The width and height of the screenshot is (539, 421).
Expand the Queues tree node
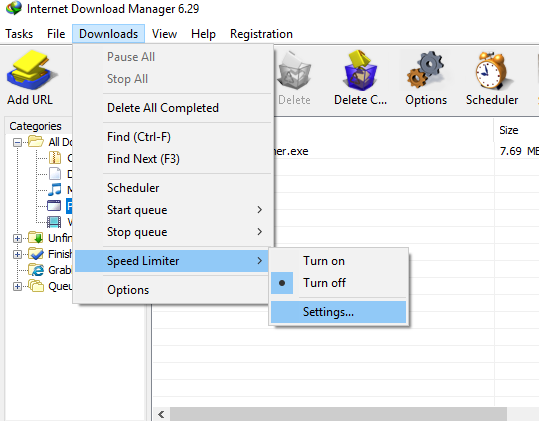[17, 286]
